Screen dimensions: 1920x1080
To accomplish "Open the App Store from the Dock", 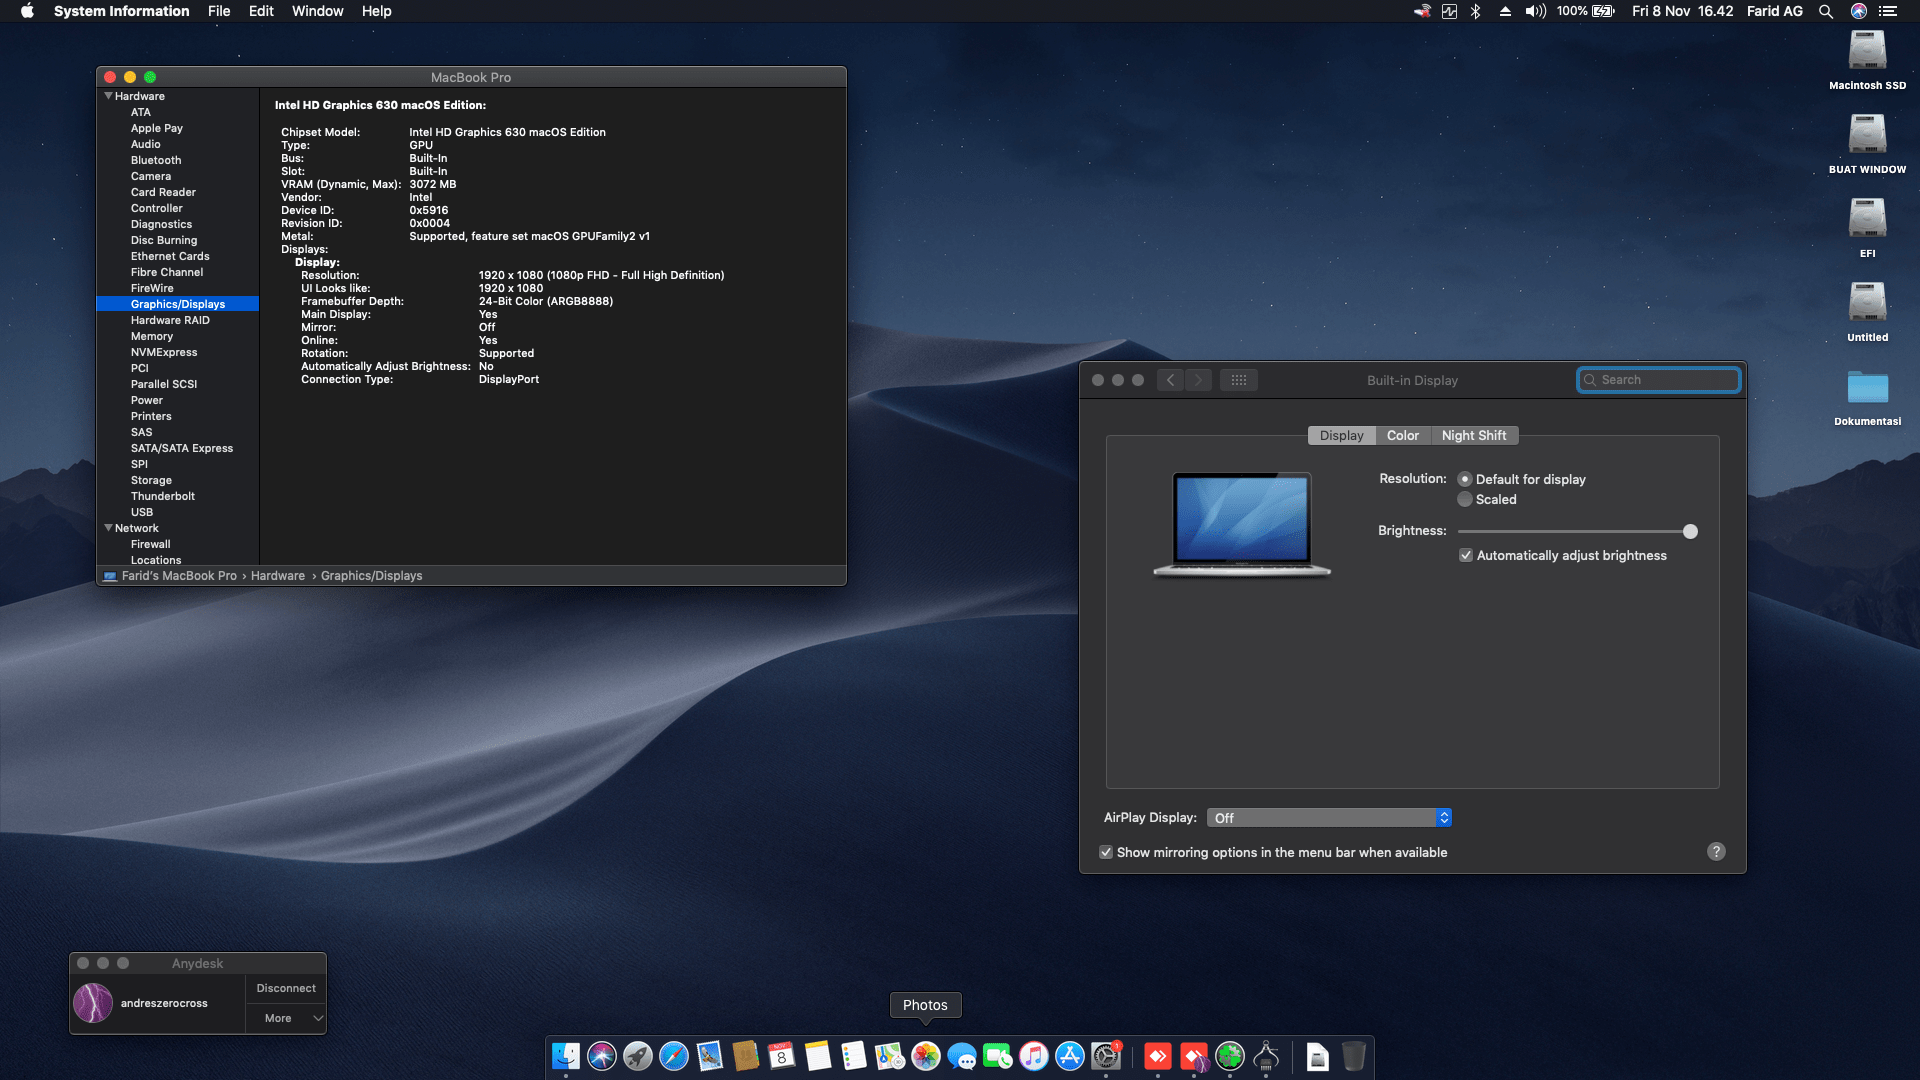I will click(1069, 1057).
